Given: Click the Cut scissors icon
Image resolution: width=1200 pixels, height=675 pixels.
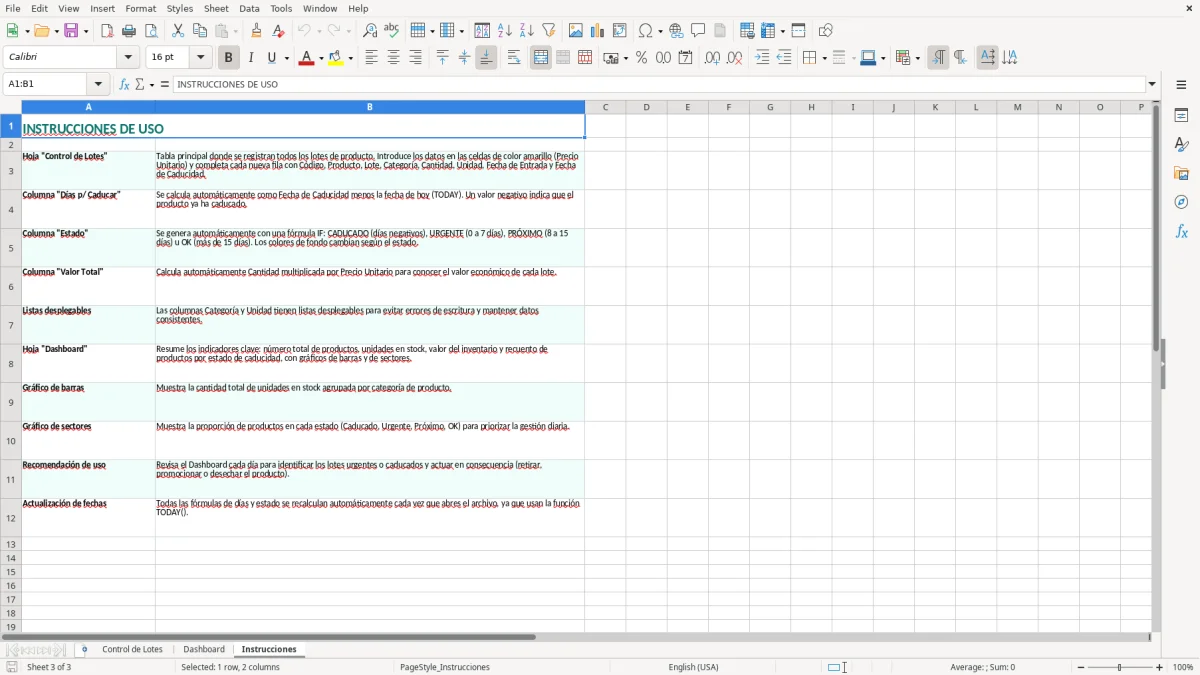Looking at the screenshot, I should [178, 31].
